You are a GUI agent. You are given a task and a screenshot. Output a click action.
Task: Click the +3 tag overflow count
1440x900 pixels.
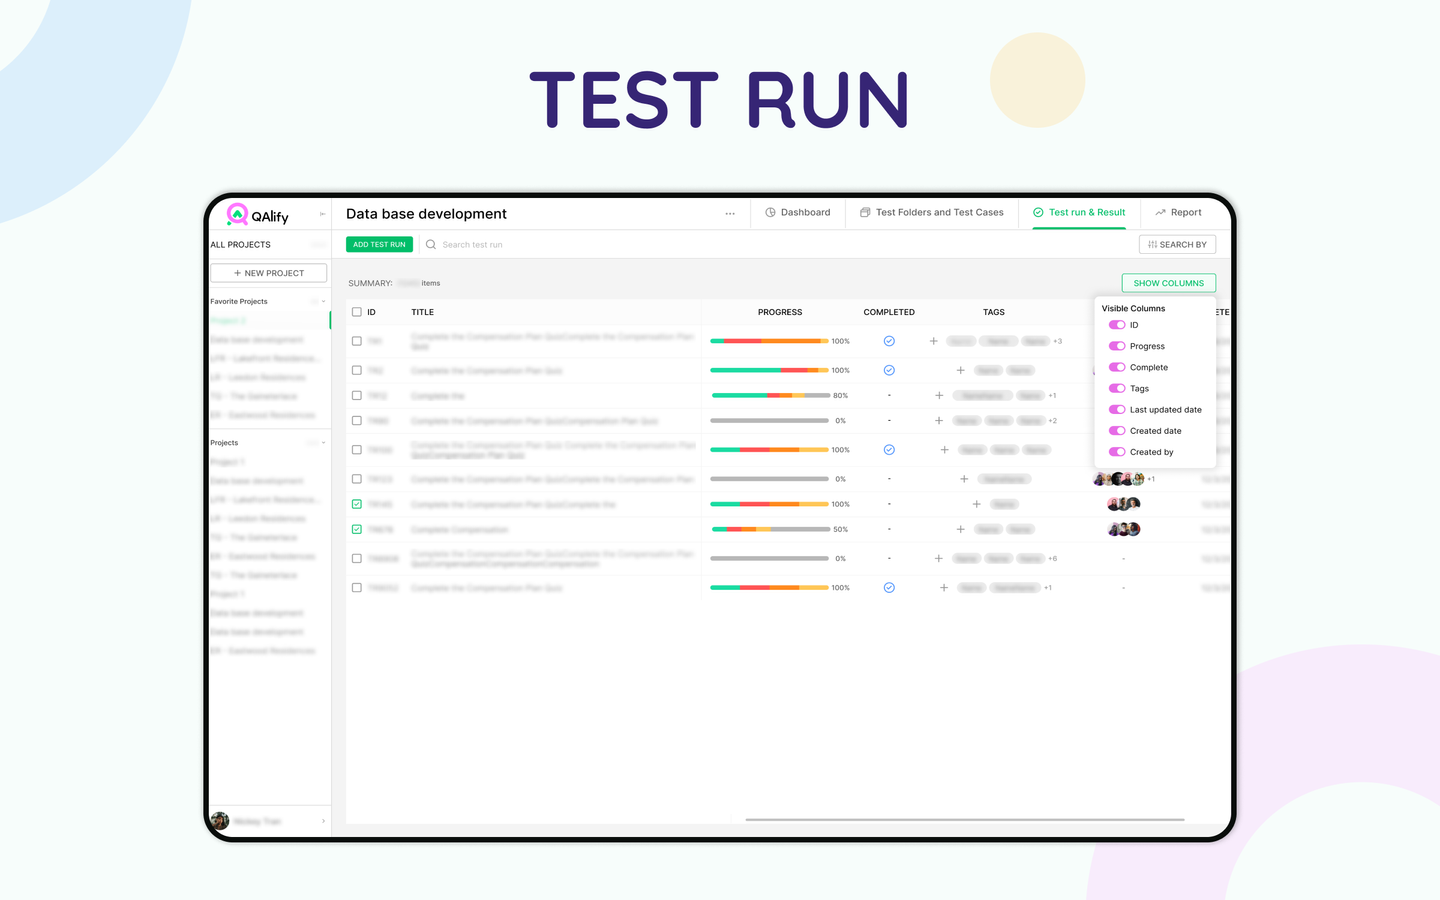pyautogui.click(x=1058, y=341)
